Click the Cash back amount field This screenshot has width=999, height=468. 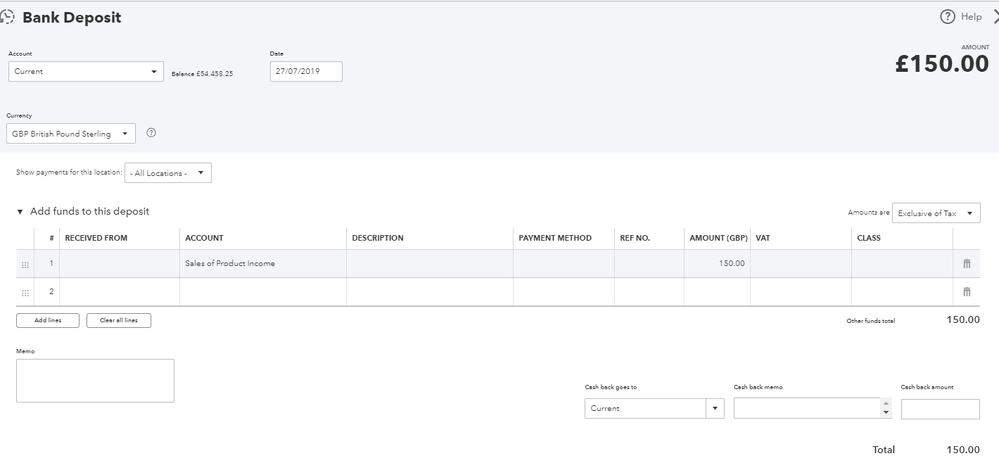939,408
